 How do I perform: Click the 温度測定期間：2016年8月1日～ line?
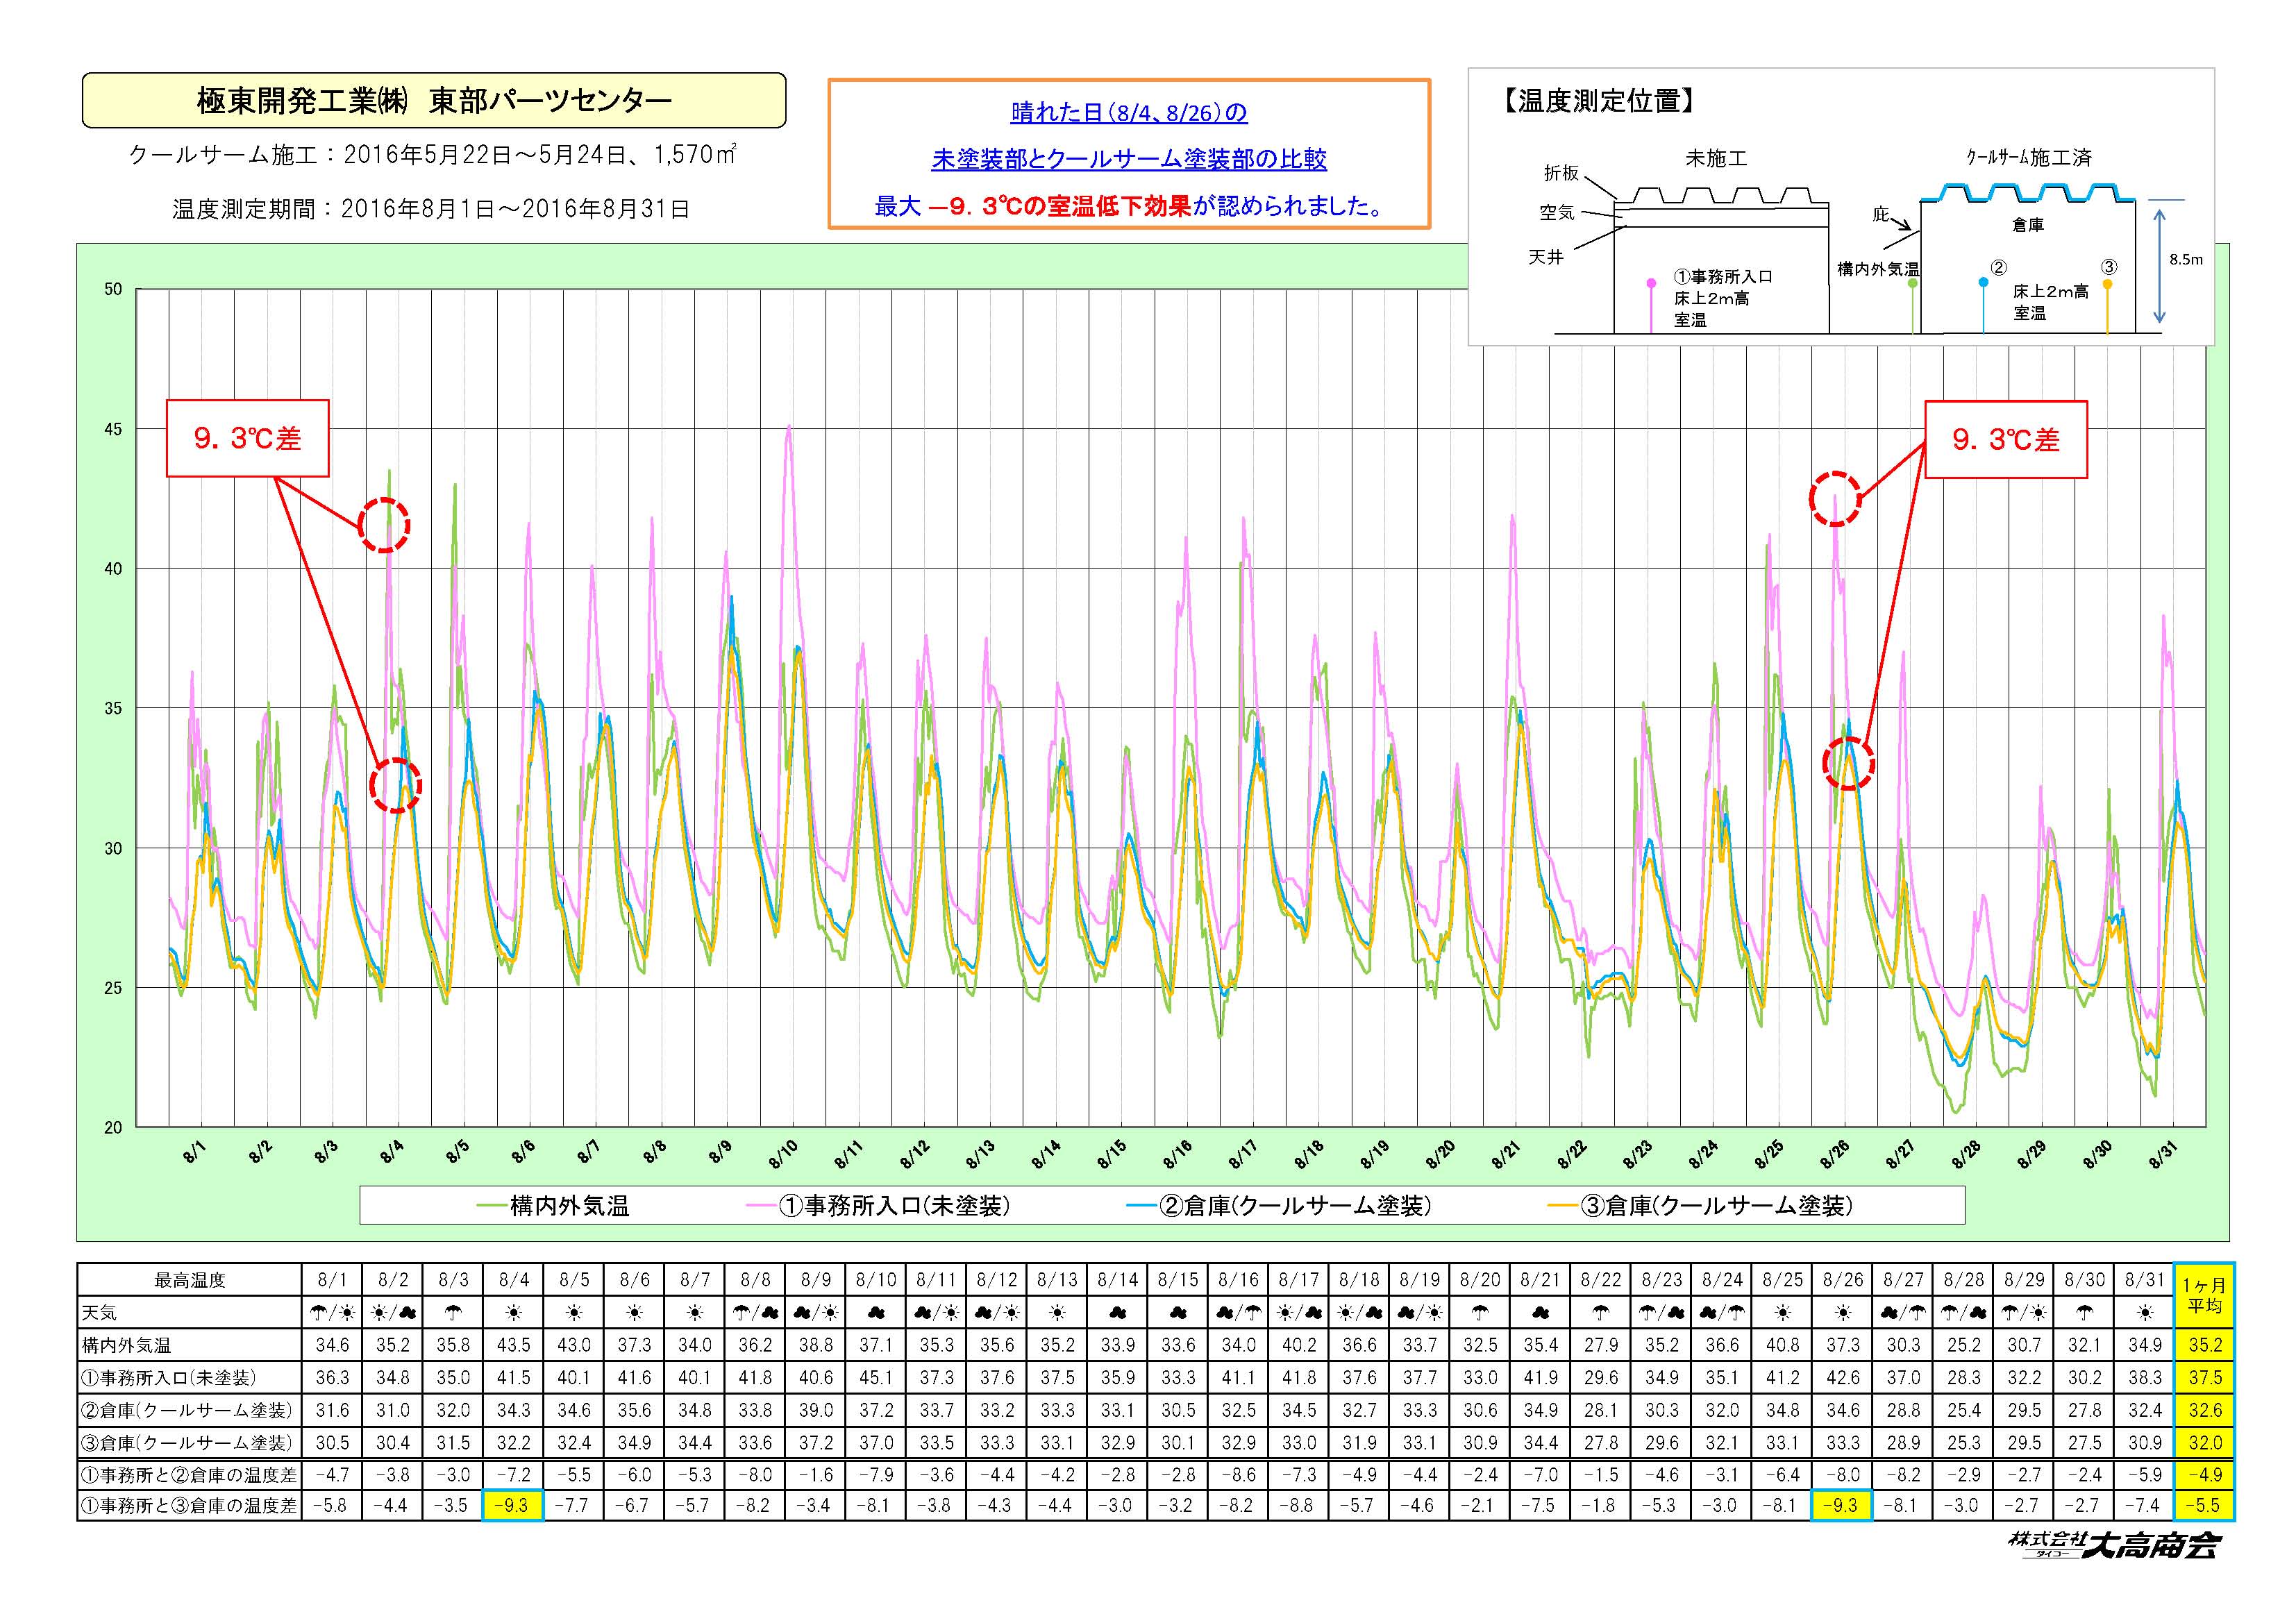431,209
